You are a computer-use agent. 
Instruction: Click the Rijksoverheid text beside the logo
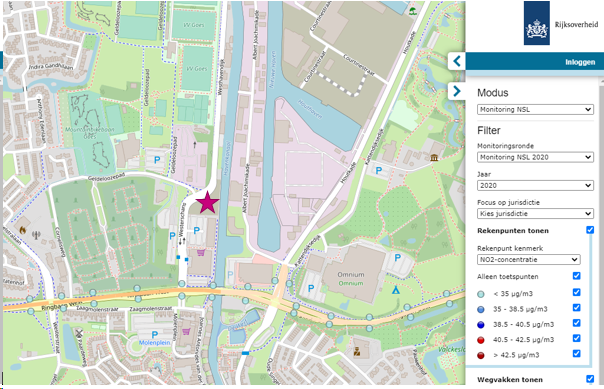pyautogui.click(x=576, y=24)
